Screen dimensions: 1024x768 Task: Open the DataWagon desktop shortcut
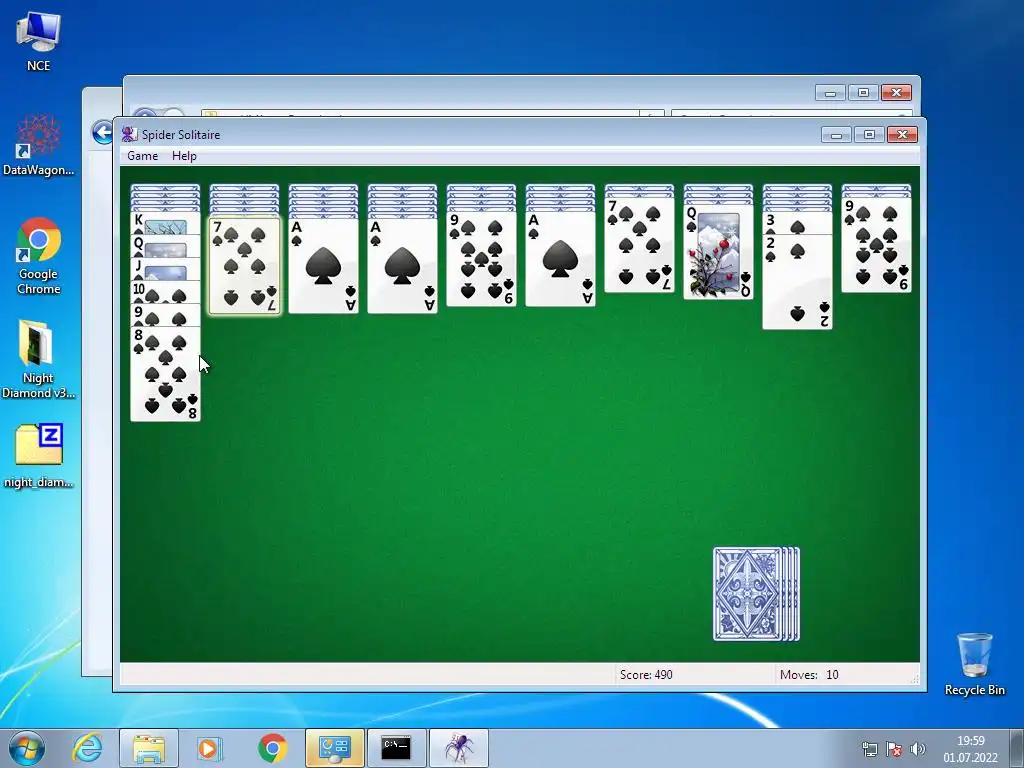coord(39,145)
